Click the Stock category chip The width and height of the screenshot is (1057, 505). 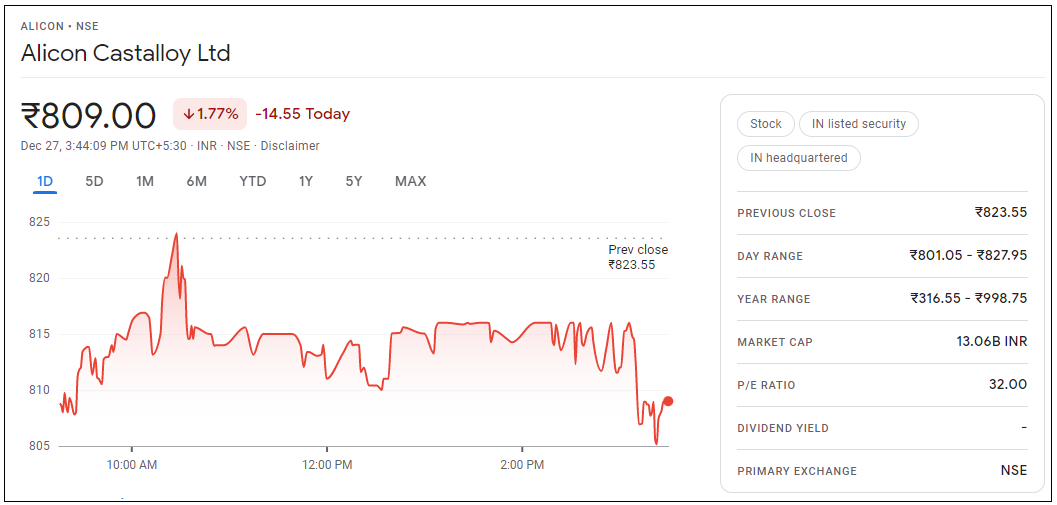pos(766,124)
